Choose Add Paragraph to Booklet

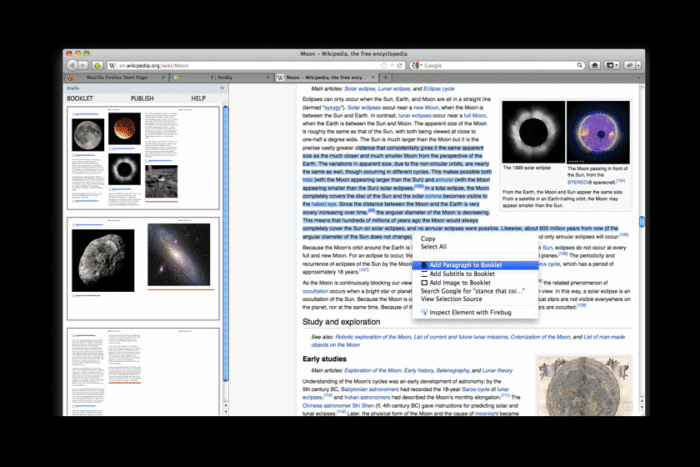tap(475, 265)
